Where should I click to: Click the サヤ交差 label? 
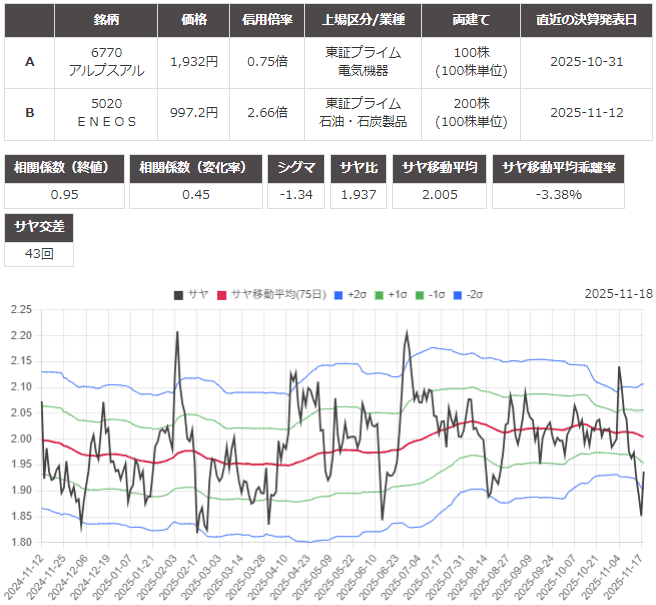(38, 227)
